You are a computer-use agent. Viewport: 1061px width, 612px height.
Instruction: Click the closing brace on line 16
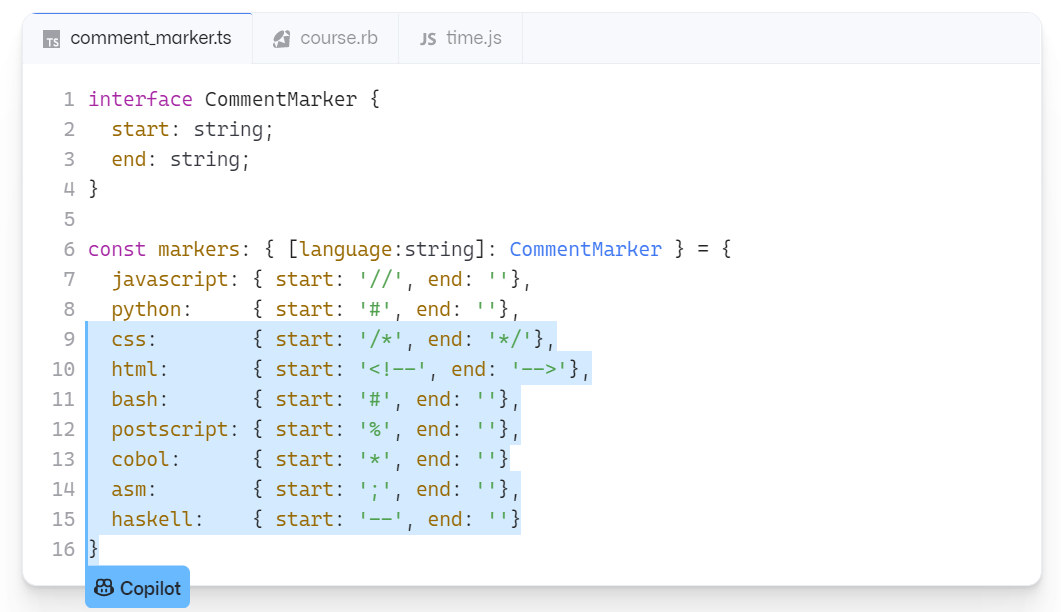tap(93, 549)
